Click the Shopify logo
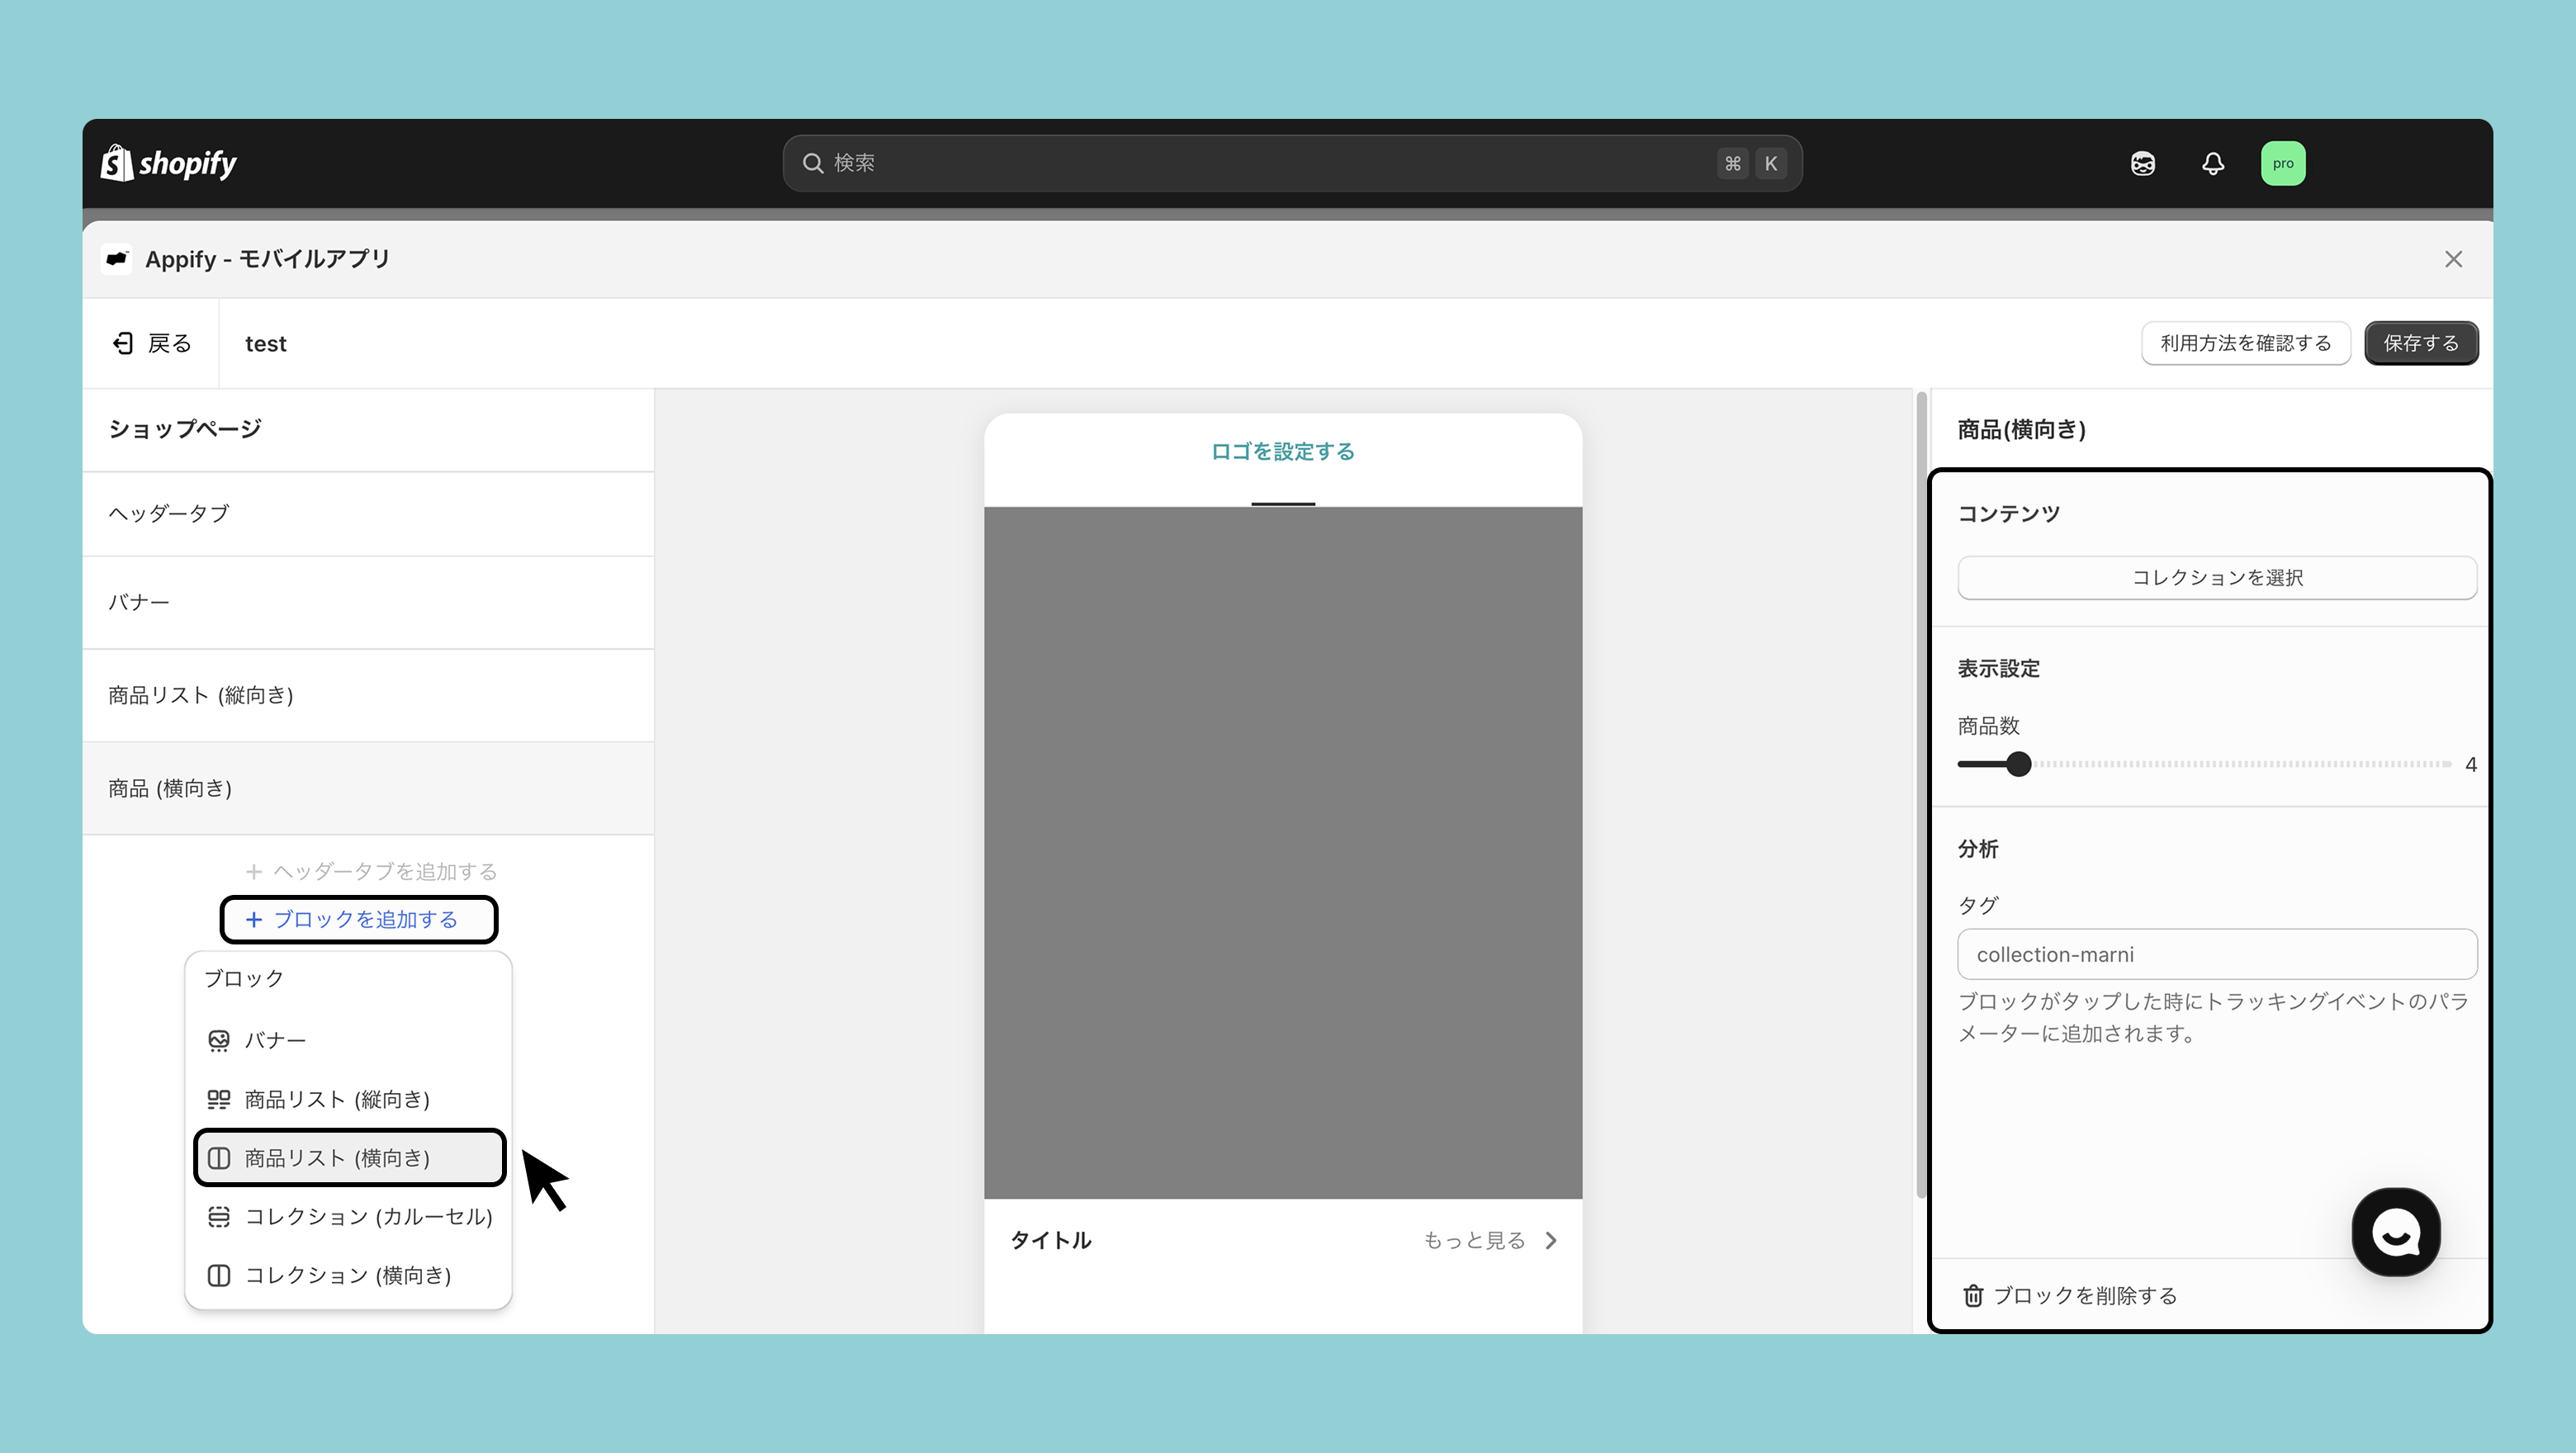 [x=168, y=163]
